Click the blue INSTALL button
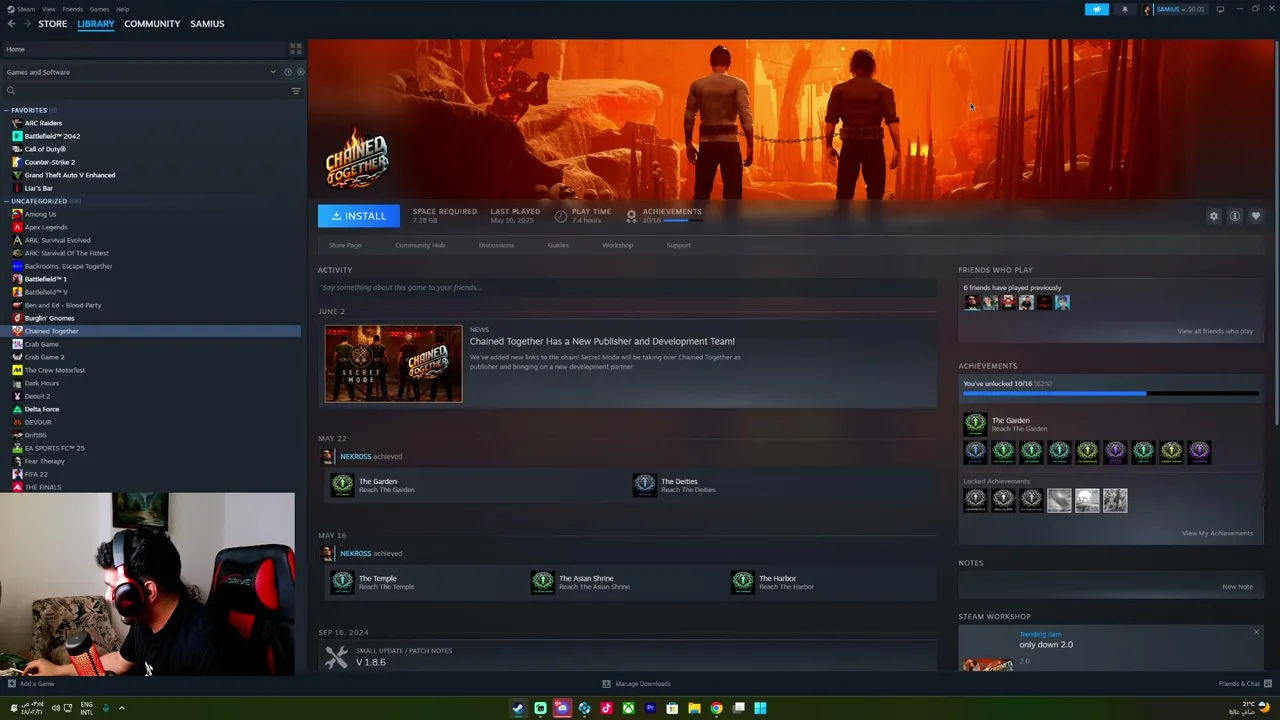Screen dimensions: 1280x720 [359, 216]
